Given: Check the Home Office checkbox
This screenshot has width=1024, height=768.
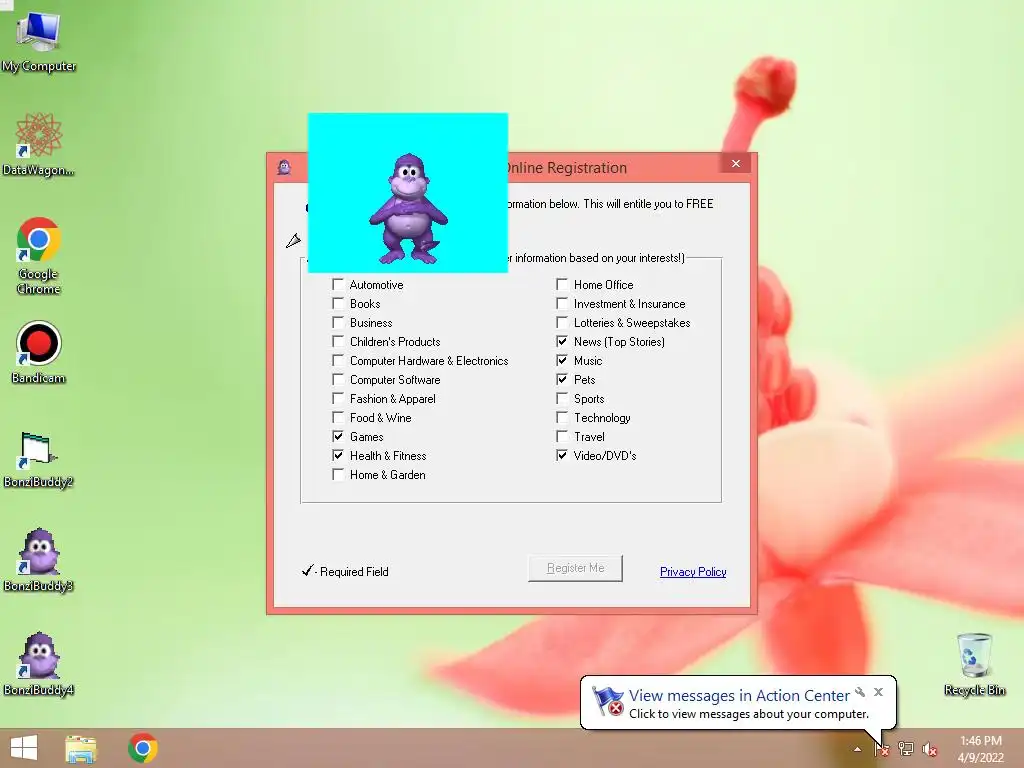Looking at the screenshot, I should (562, 284).
